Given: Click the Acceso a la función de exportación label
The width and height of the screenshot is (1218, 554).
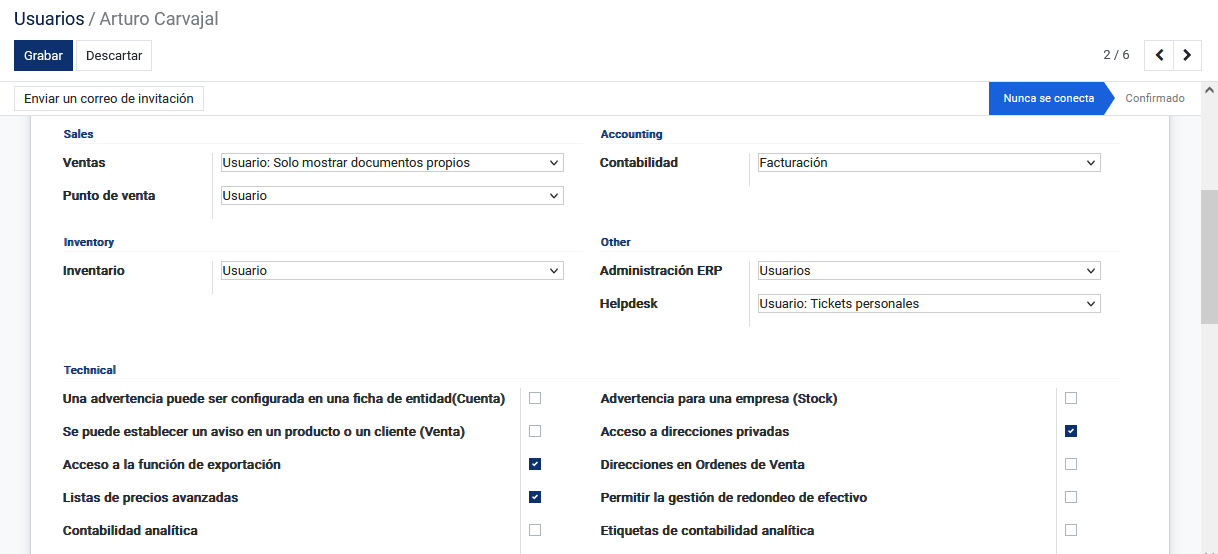Looking at the screenshot, I should tap(172, 465).
